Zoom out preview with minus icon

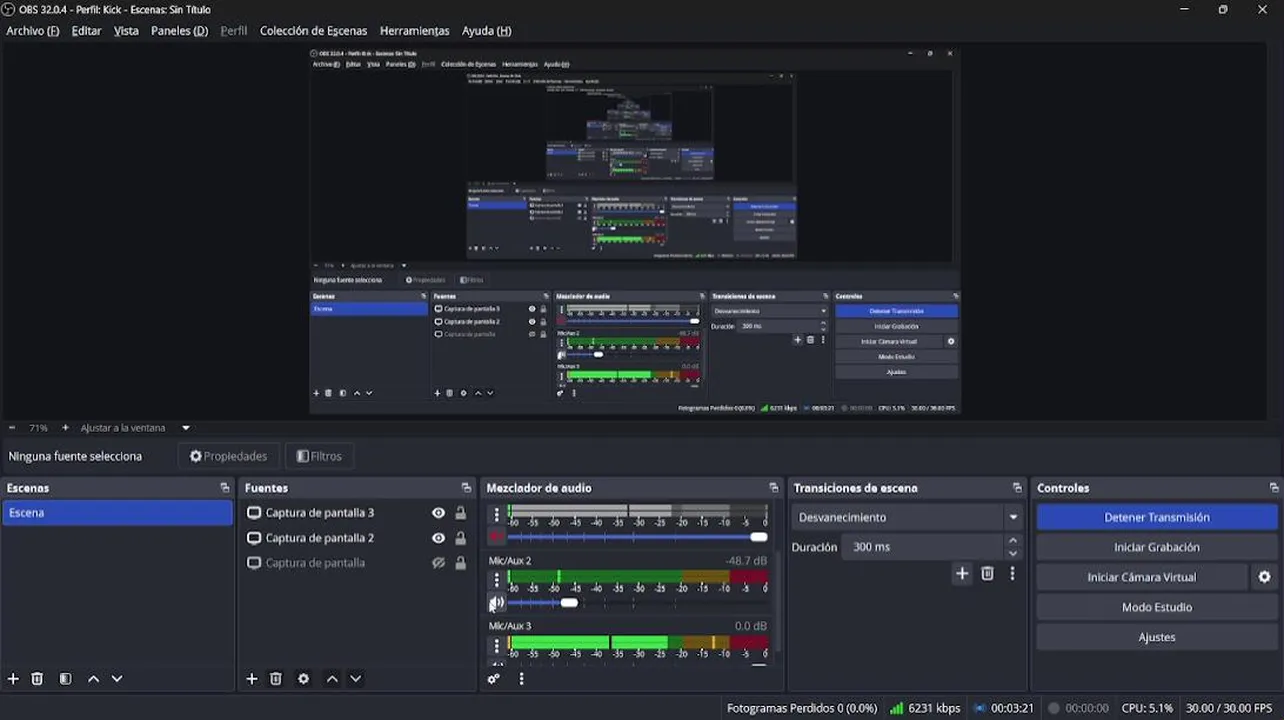click(x=12, y=428)
